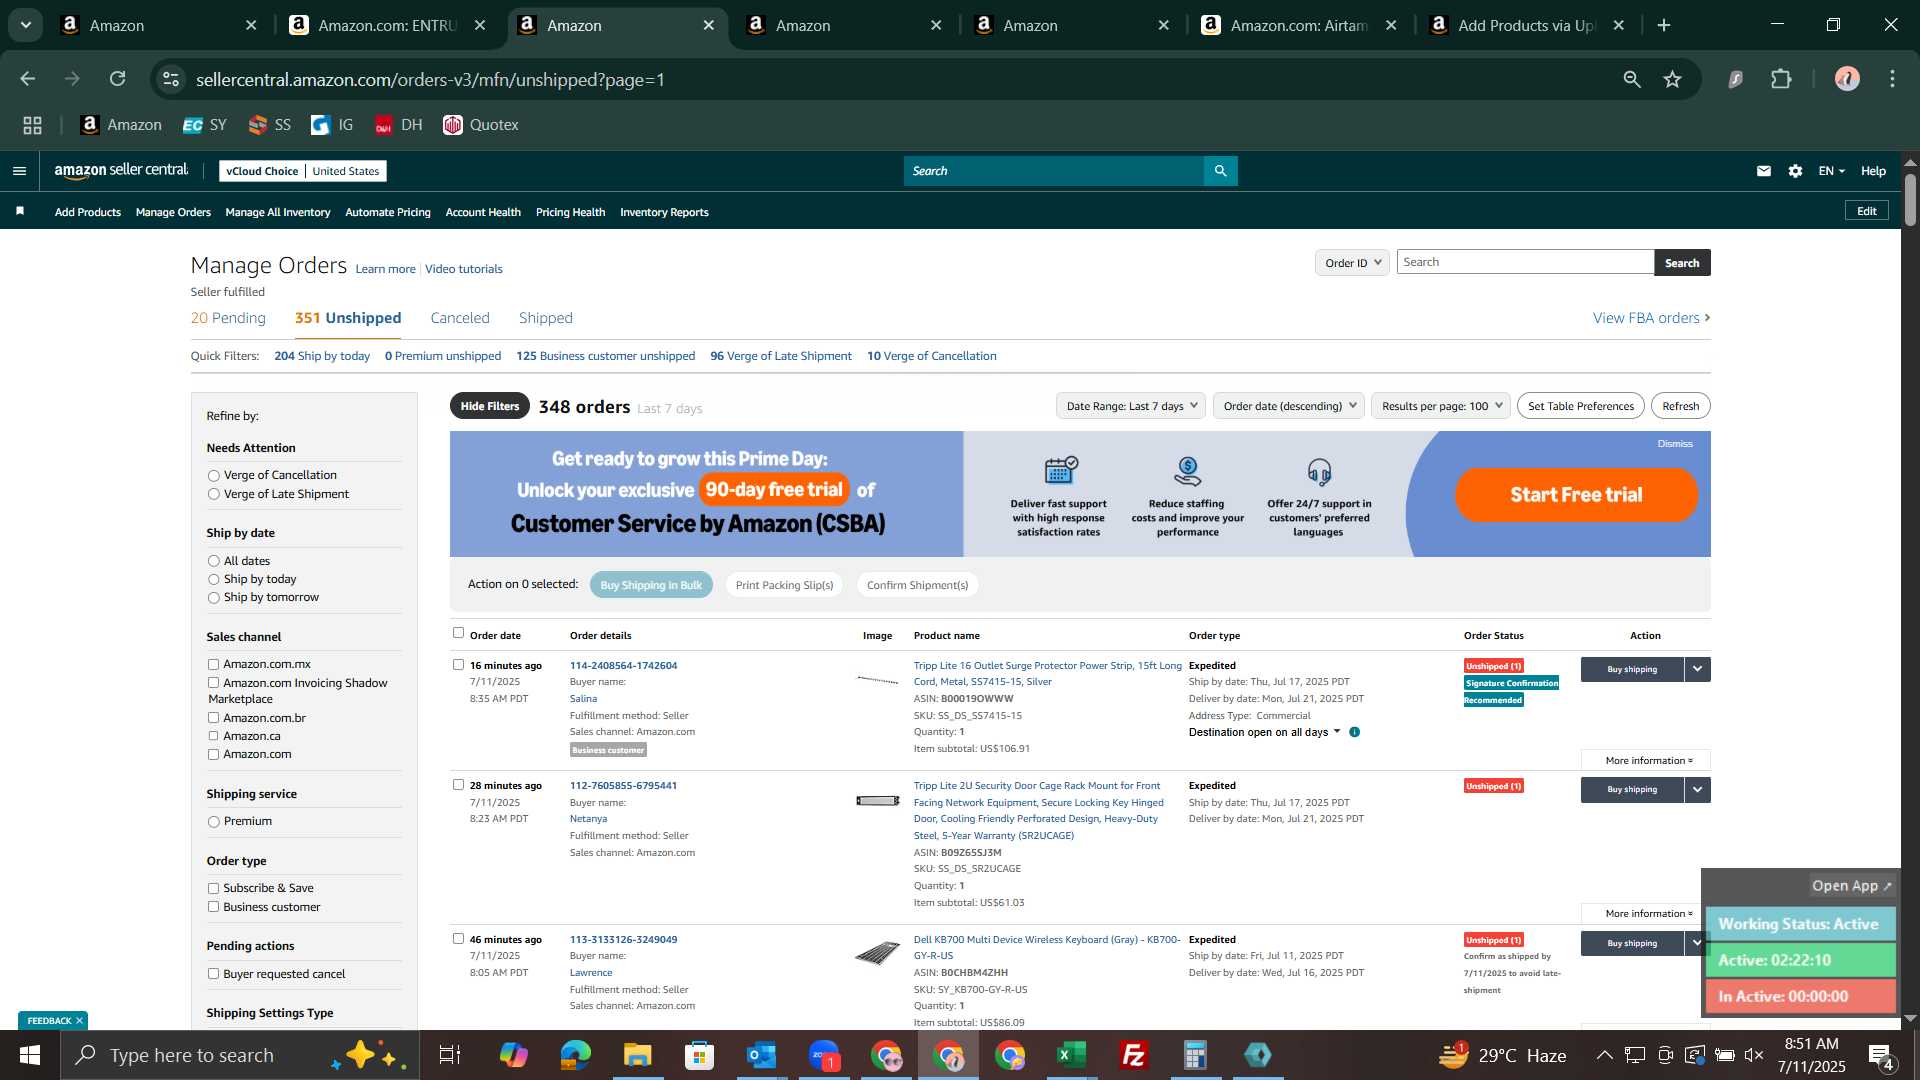Image resolution: width=1920 pixels, height=1080 pixels.
Task: Select Verge of Cancellation radio filter
Action: [213, 476]
